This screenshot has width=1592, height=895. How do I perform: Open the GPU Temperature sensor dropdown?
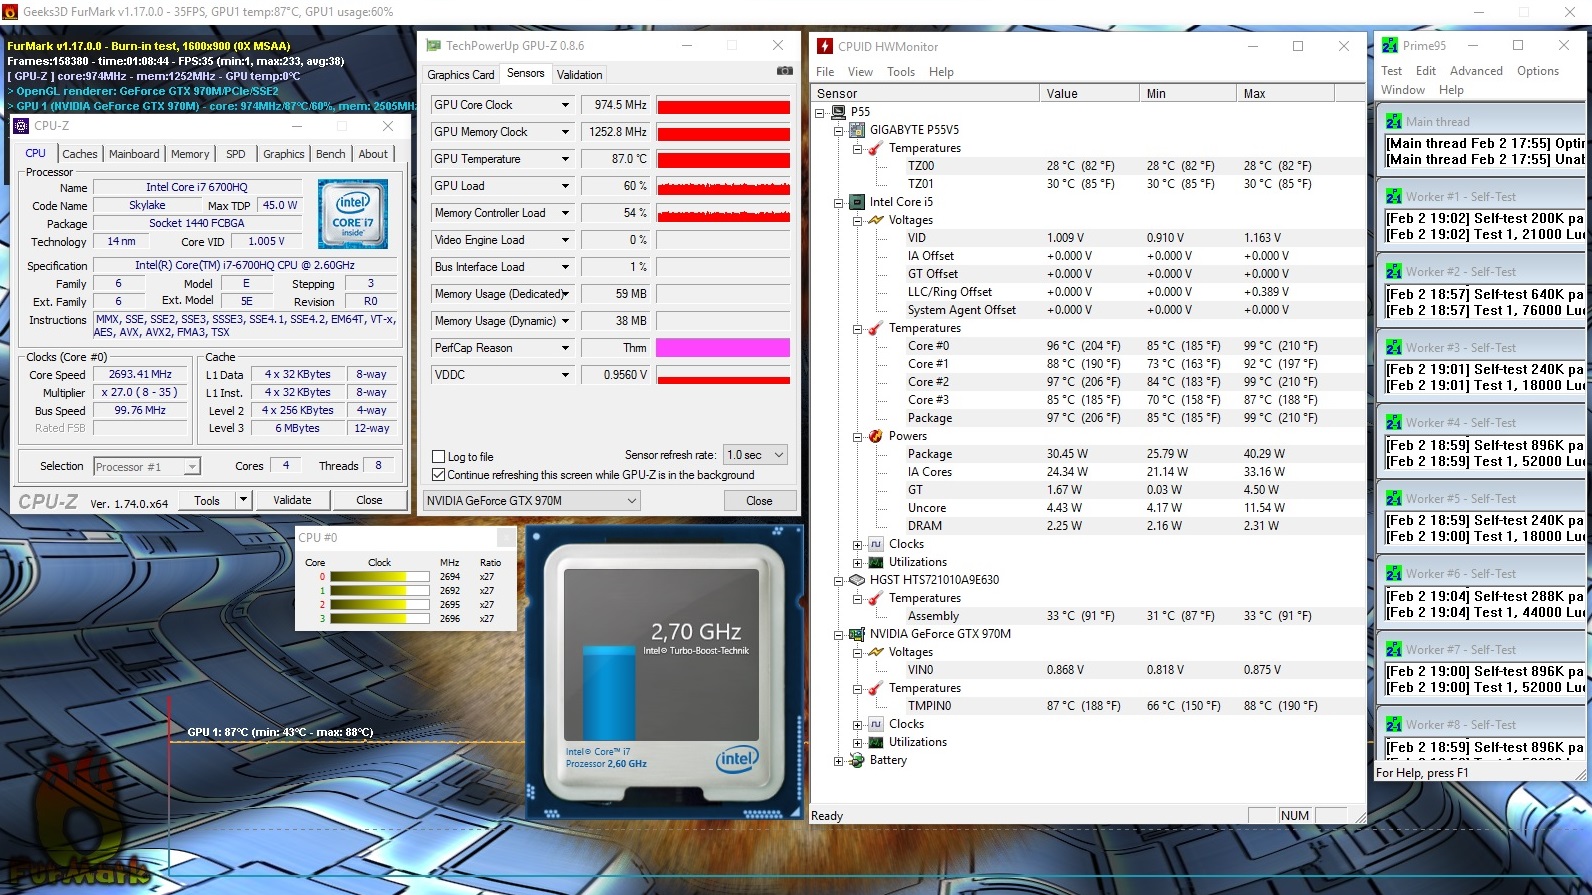(565, 159)
